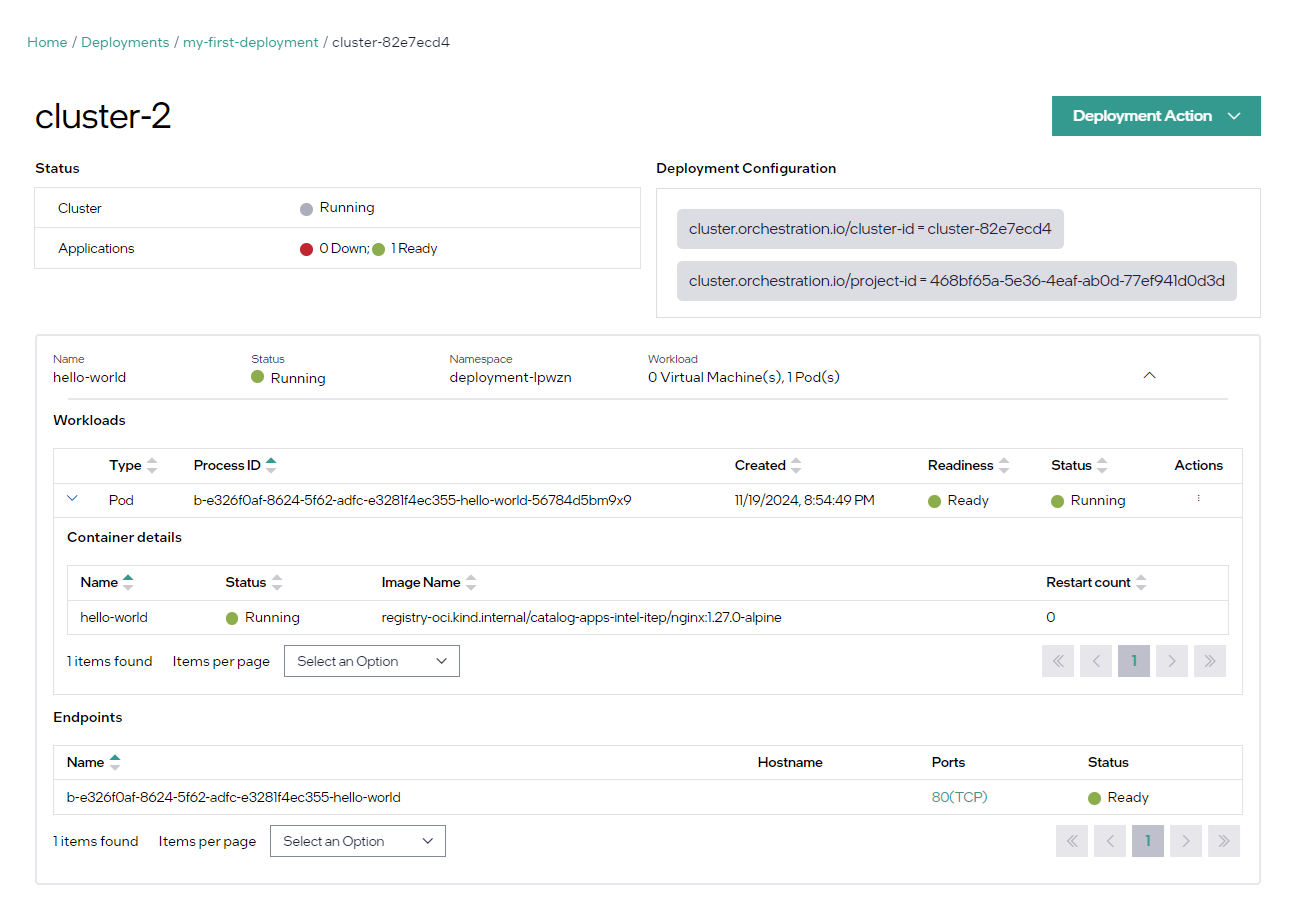Go to Home breadcrumb

coord(47,42)
